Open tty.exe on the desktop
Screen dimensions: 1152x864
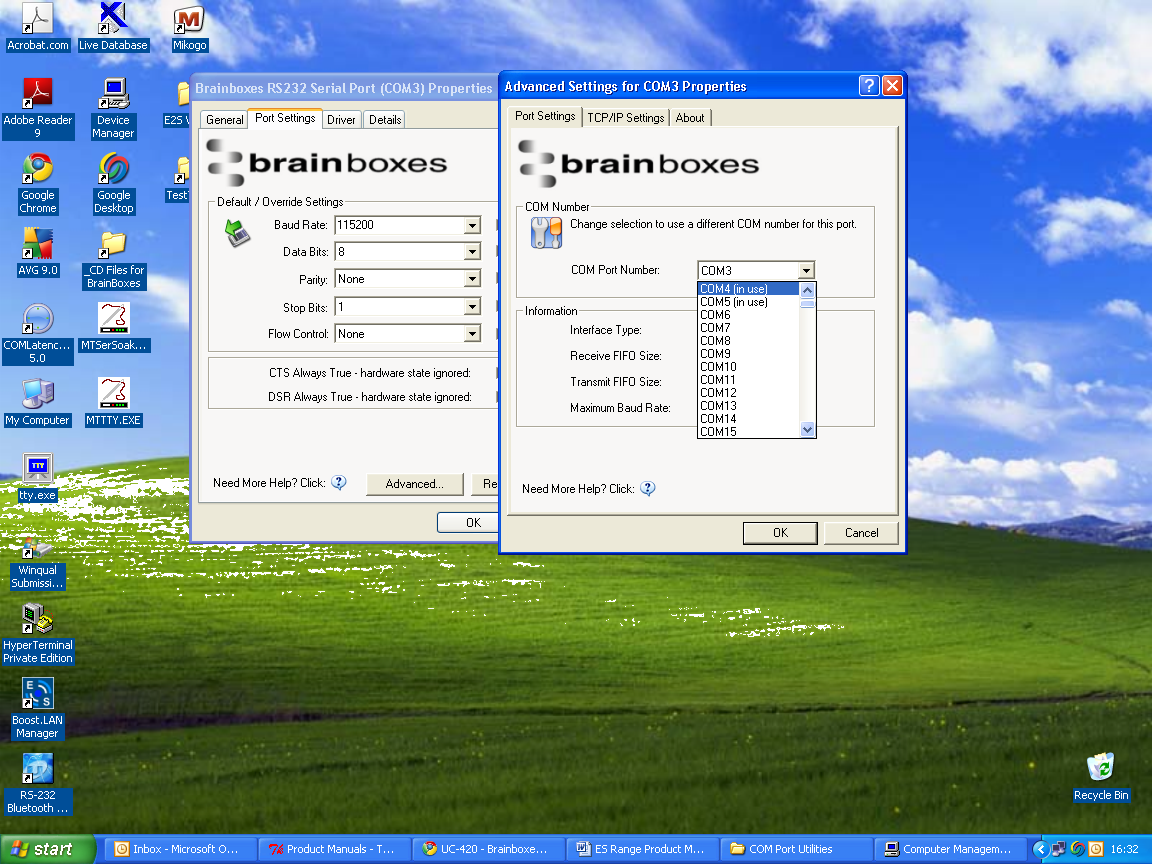pos(37,470)
